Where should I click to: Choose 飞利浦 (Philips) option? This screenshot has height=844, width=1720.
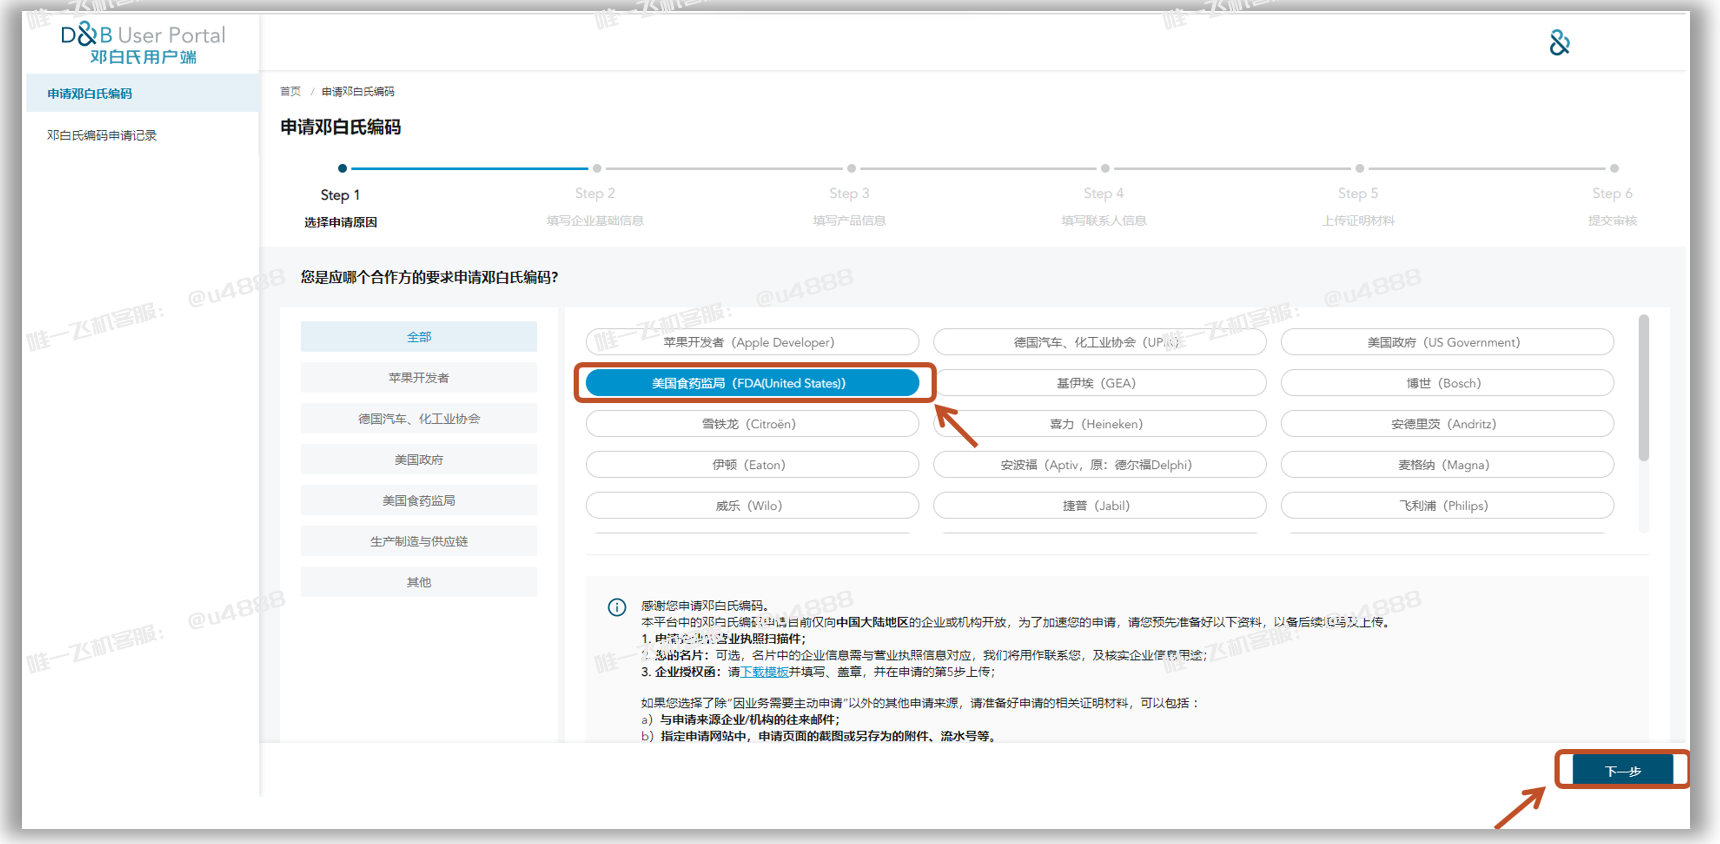click(x=1447, y=506)
